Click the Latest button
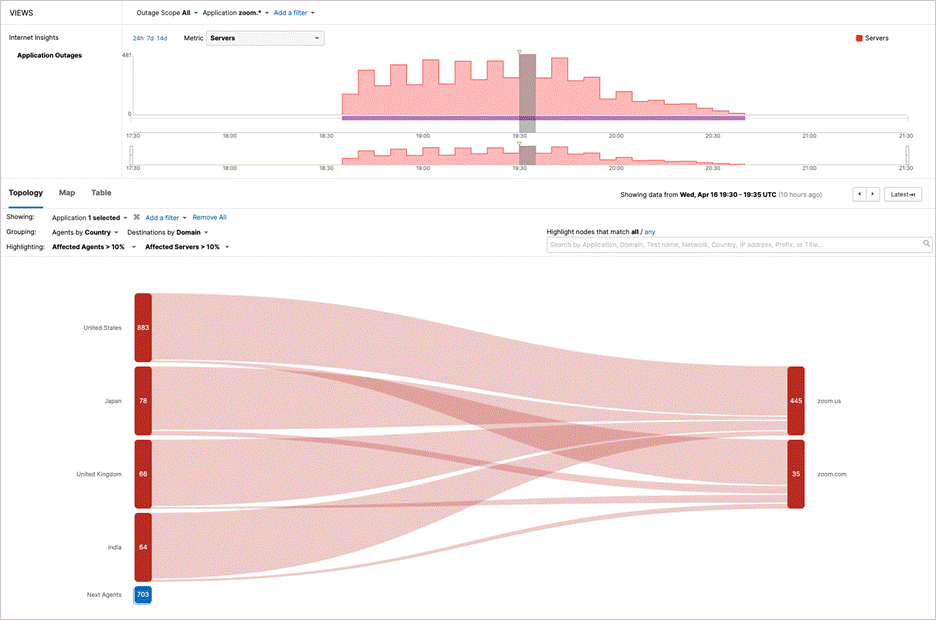936x620 pixels. click(x=903, y=194)
